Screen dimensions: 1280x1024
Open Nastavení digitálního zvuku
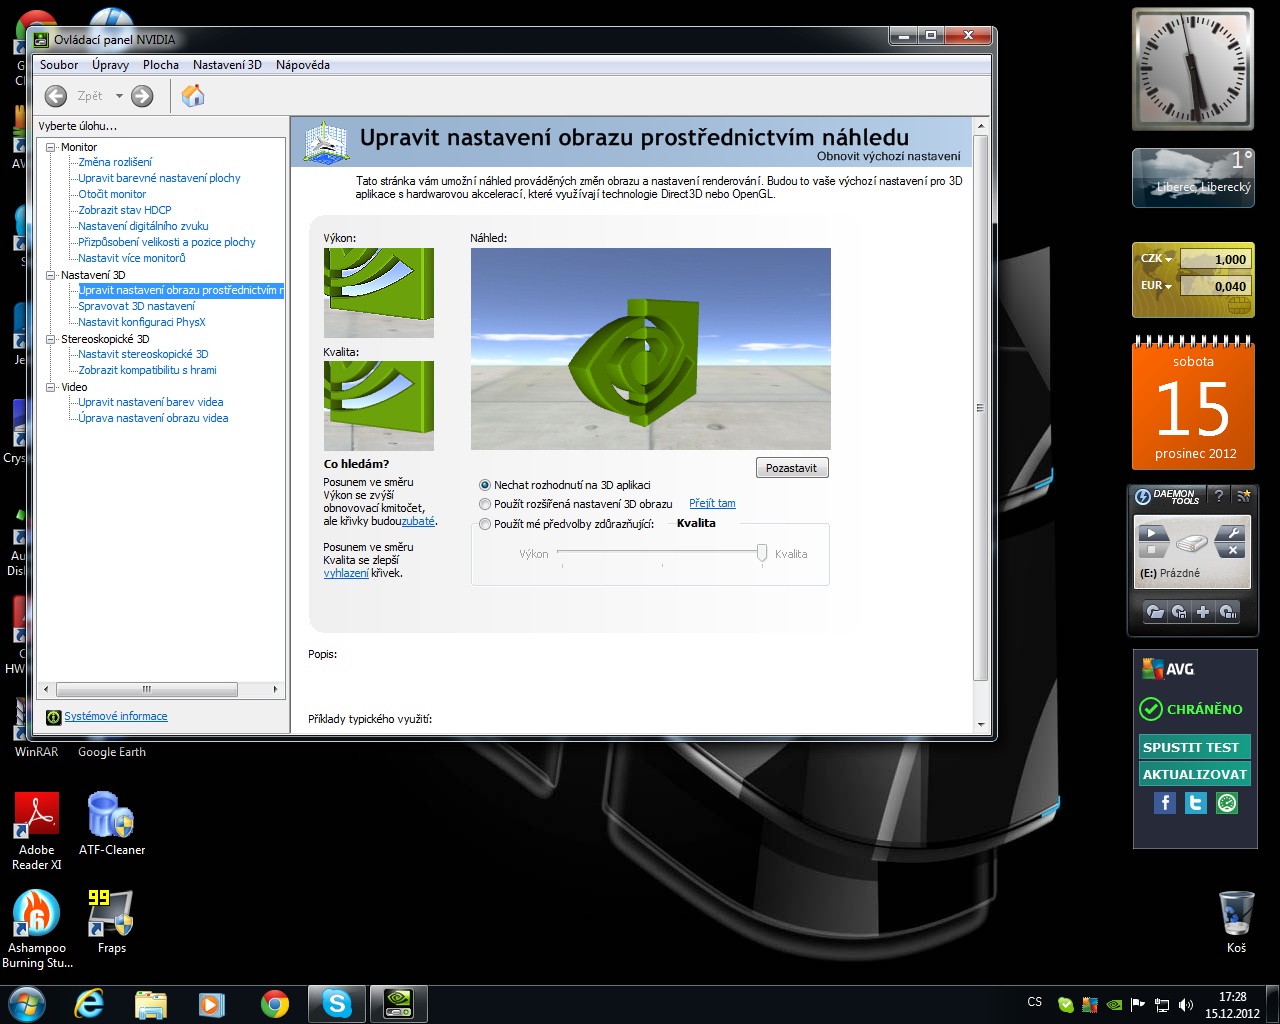coord(143,226)
